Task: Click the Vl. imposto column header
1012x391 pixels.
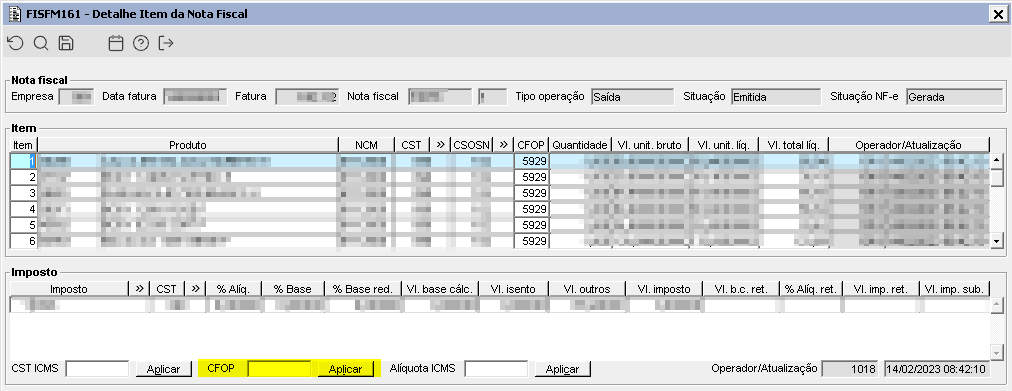Action: click(x=663, y=289)
